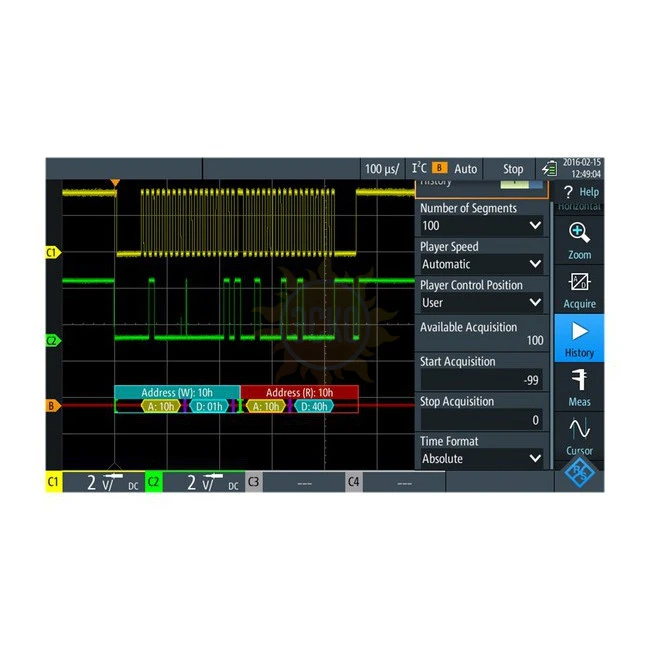This screenshot has height=650, width=650.
Task: Select the Address (W): 10h frame
Action: [x=177, y=392]
